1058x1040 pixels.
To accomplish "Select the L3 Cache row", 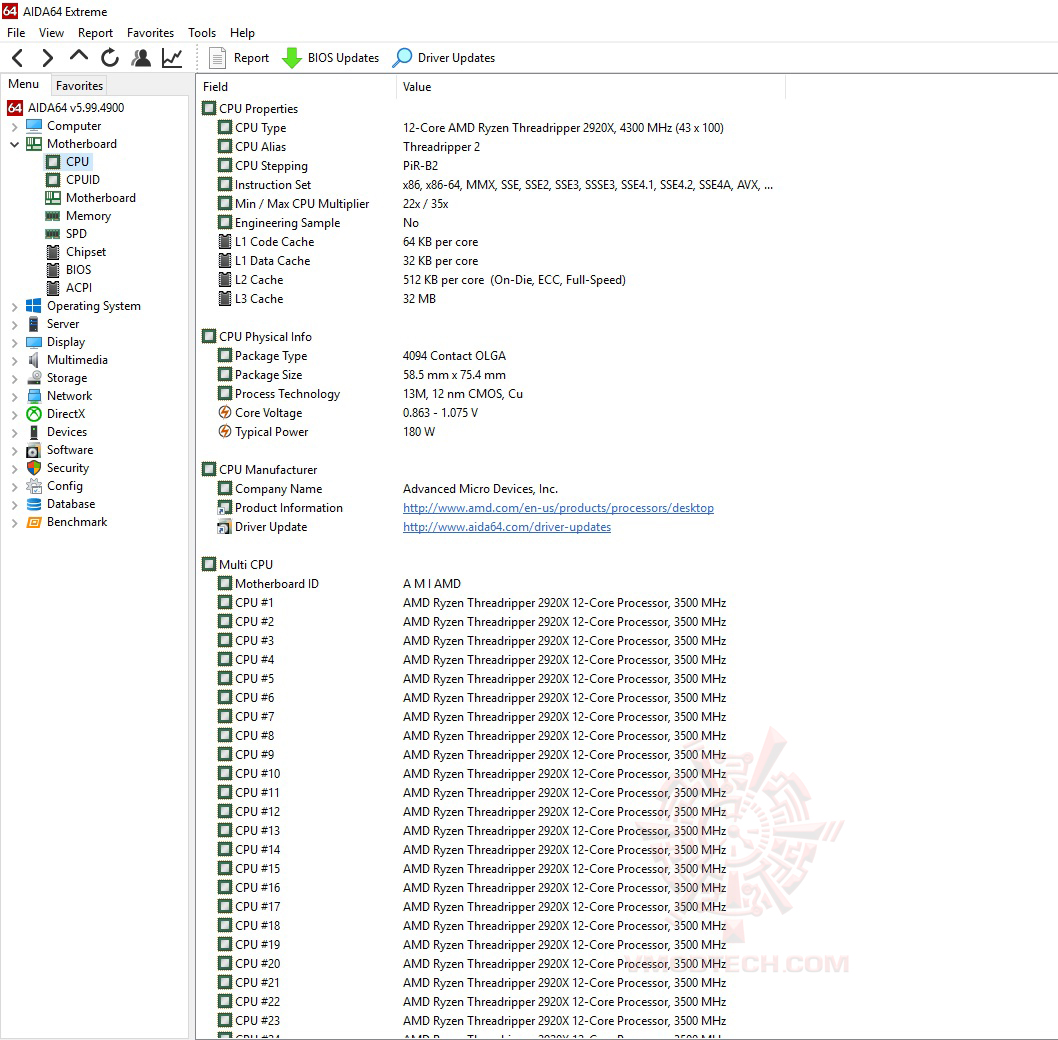I will click(x=327, y=298).
